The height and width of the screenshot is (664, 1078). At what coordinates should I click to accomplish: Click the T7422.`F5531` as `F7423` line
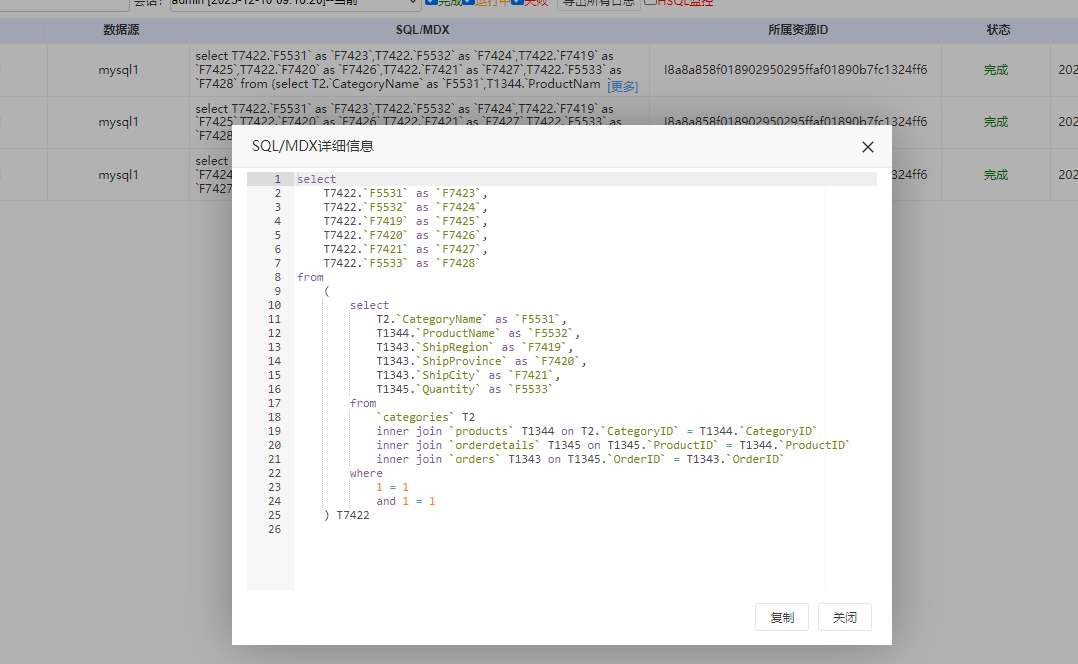pos(406,193)
